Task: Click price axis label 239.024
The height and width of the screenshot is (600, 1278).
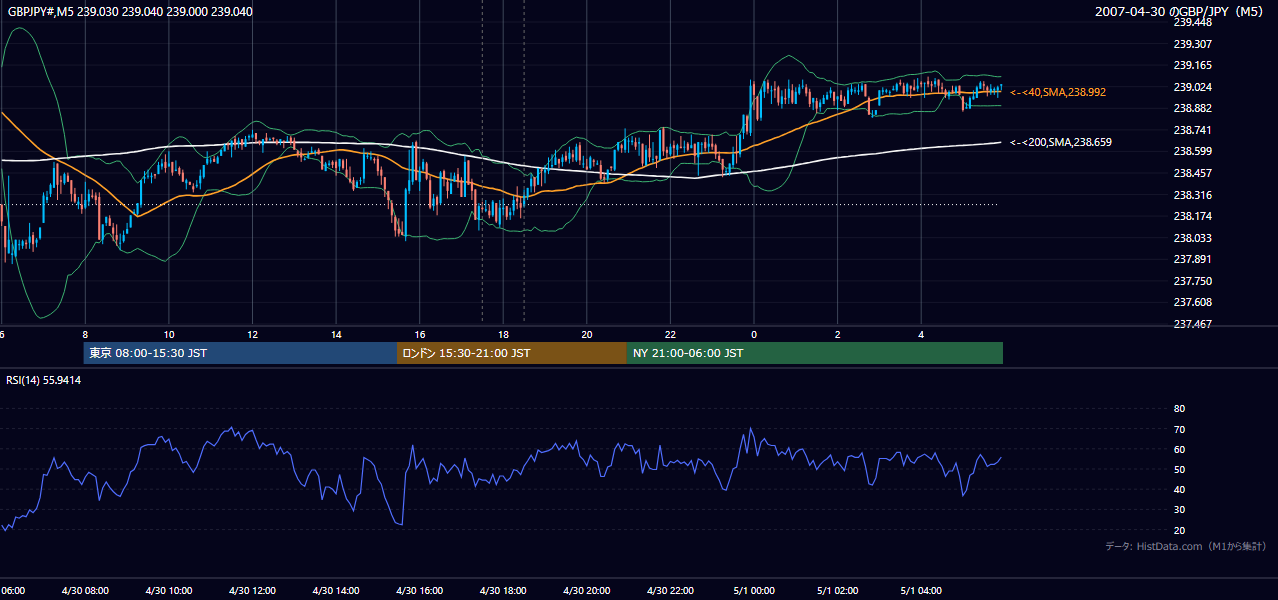Action: [x=1192, y=87]
